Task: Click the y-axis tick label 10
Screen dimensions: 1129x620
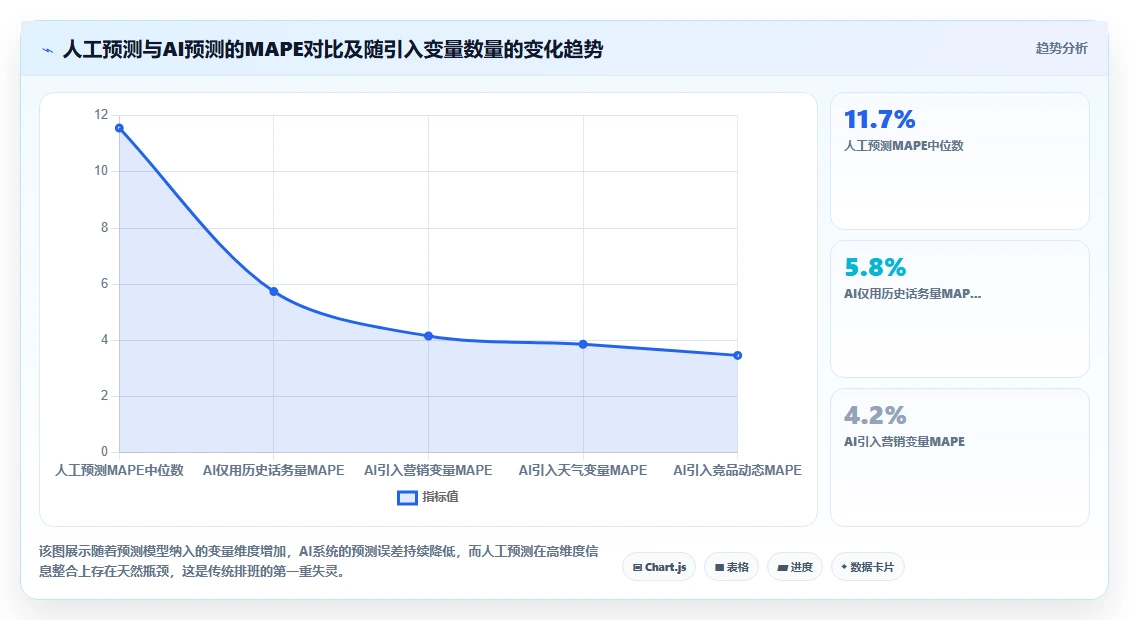Action: (101, 171)
